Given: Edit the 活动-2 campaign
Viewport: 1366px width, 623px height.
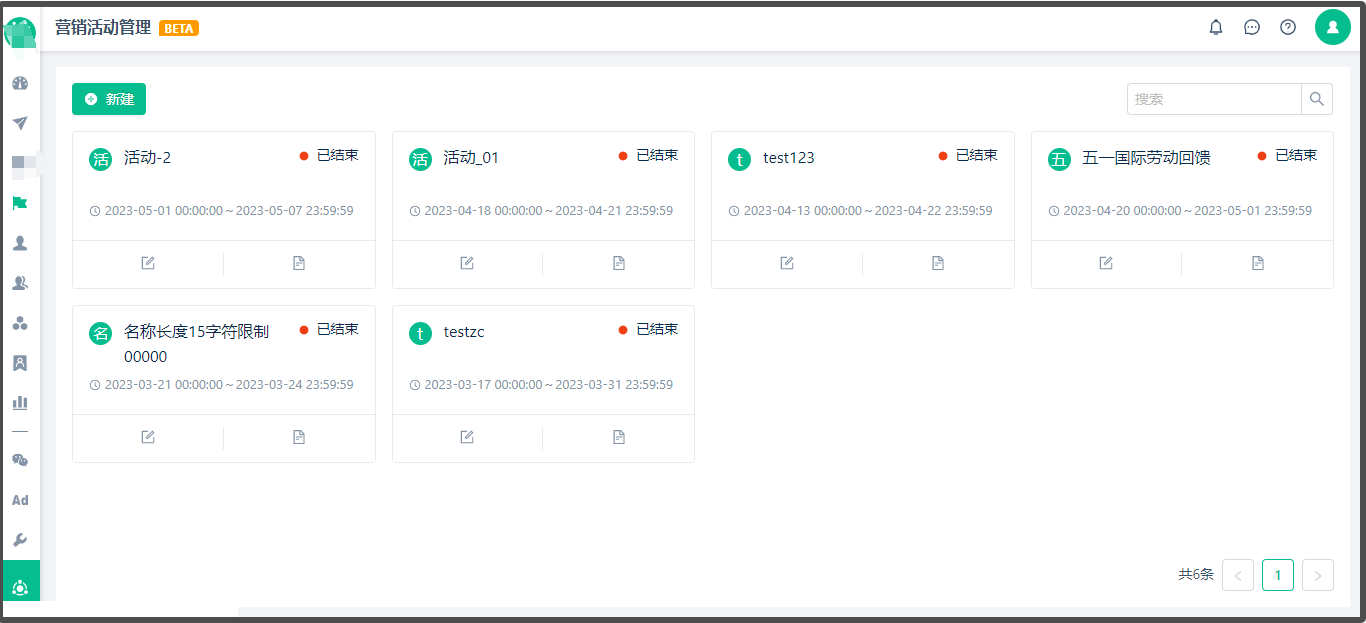Looking at the screenshot, I should 148,263.
